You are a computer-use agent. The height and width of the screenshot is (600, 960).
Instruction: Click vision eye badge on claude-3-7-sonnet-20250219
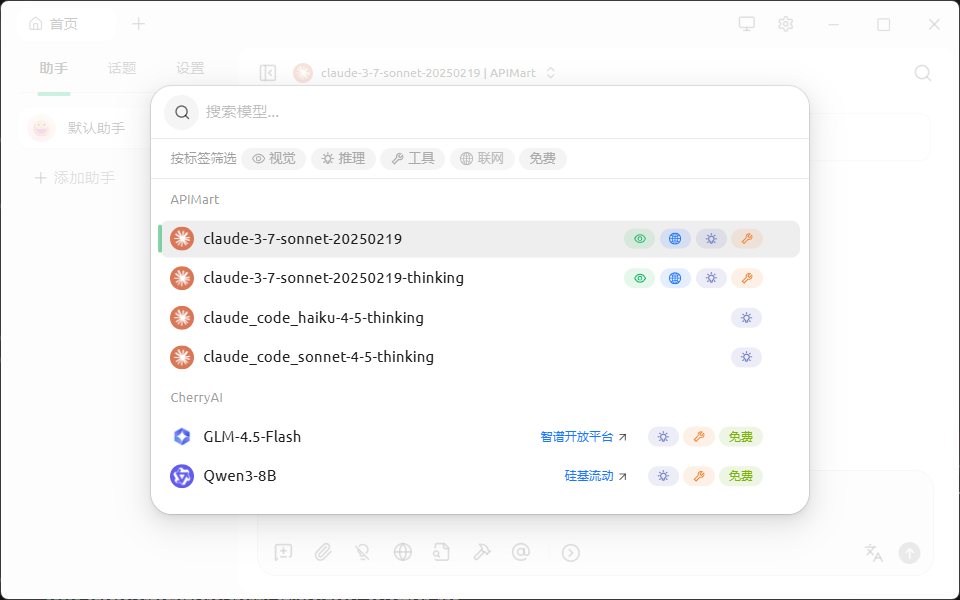[640, 239]
